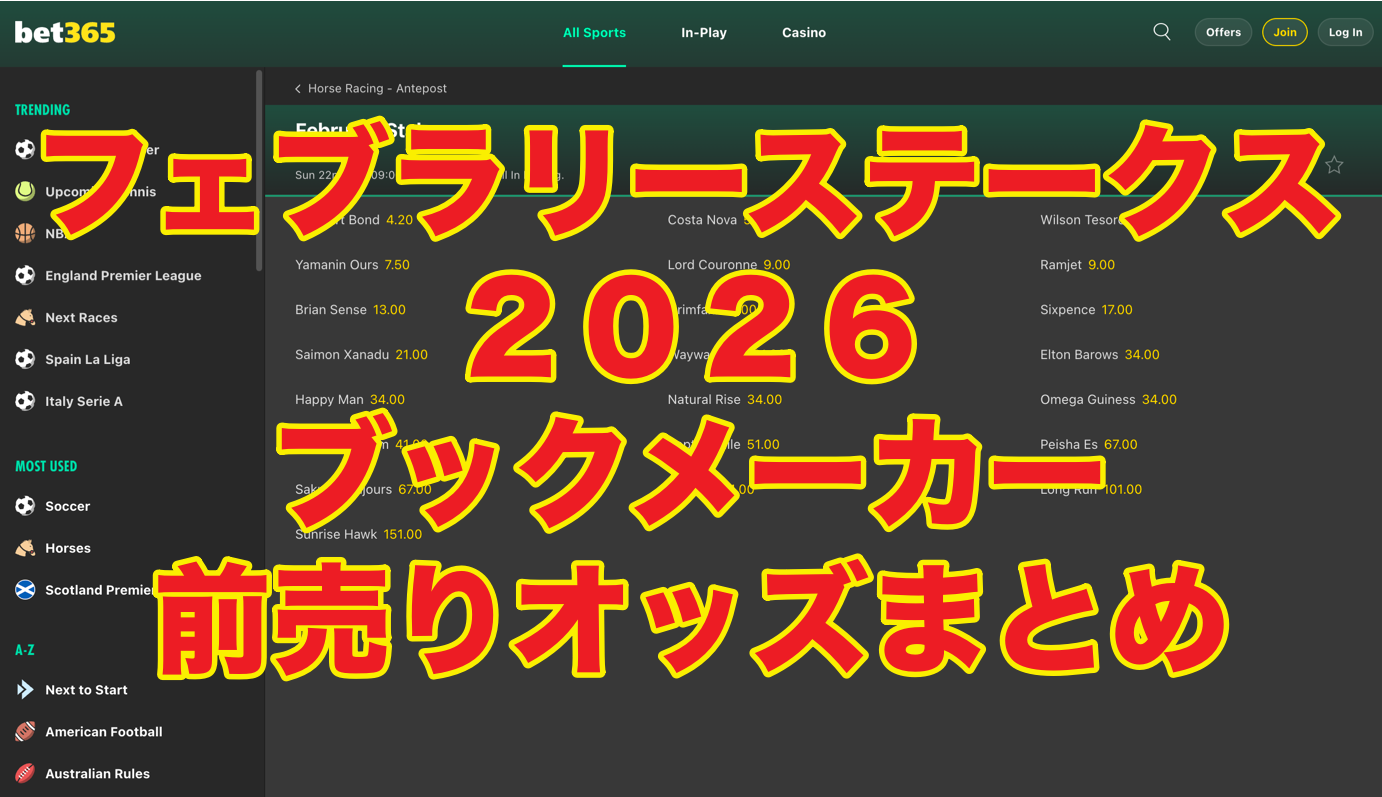Click the Italy Serie A soccer ball icon
Image resolution: width=1382 pixels, height=797 pixels.
click(x=25, y=401)
